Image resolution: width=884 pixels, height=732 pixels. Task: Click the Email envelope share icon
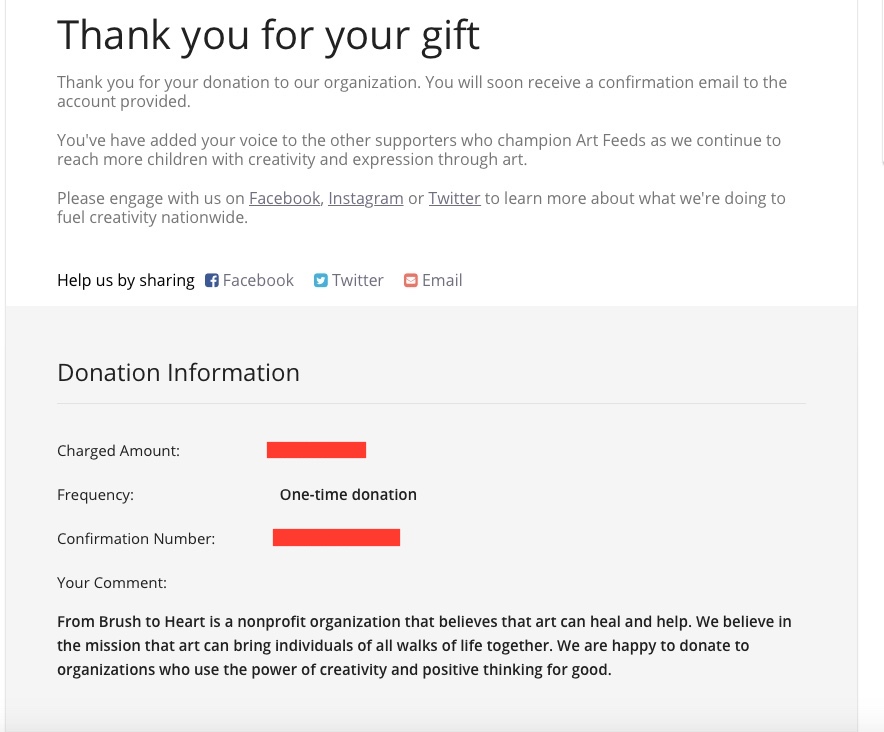tap(410, 281)
